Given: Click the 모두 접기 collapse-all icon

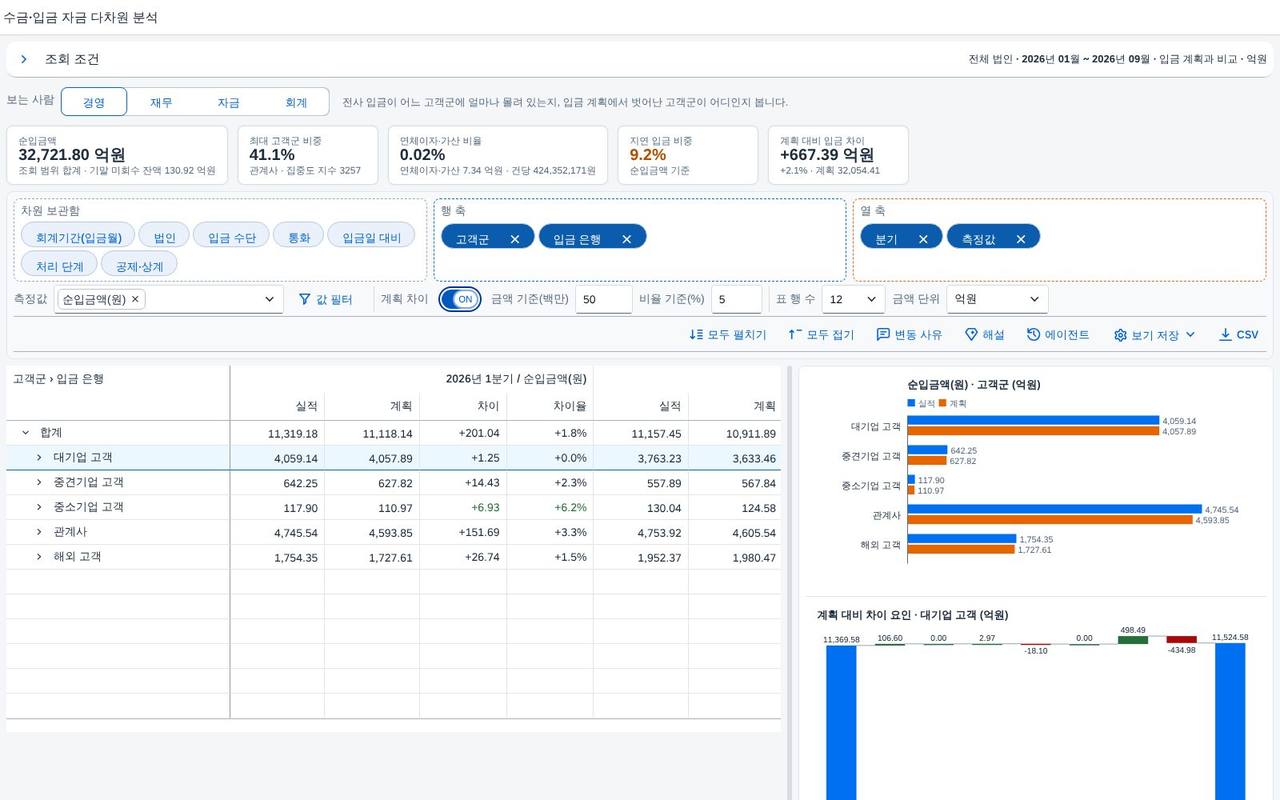Looking at the screenshot, I should point(795,335).
